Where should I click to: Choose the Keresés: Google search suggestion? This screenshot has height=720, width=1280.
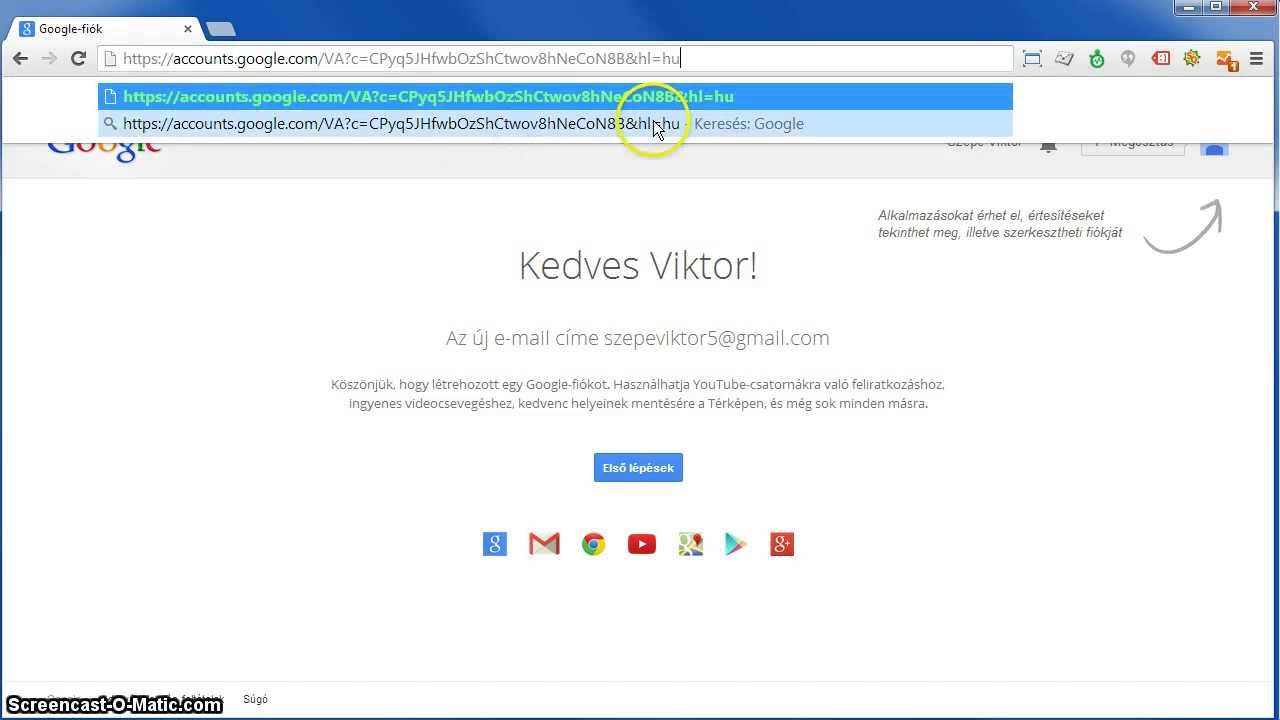click(555, 124)
